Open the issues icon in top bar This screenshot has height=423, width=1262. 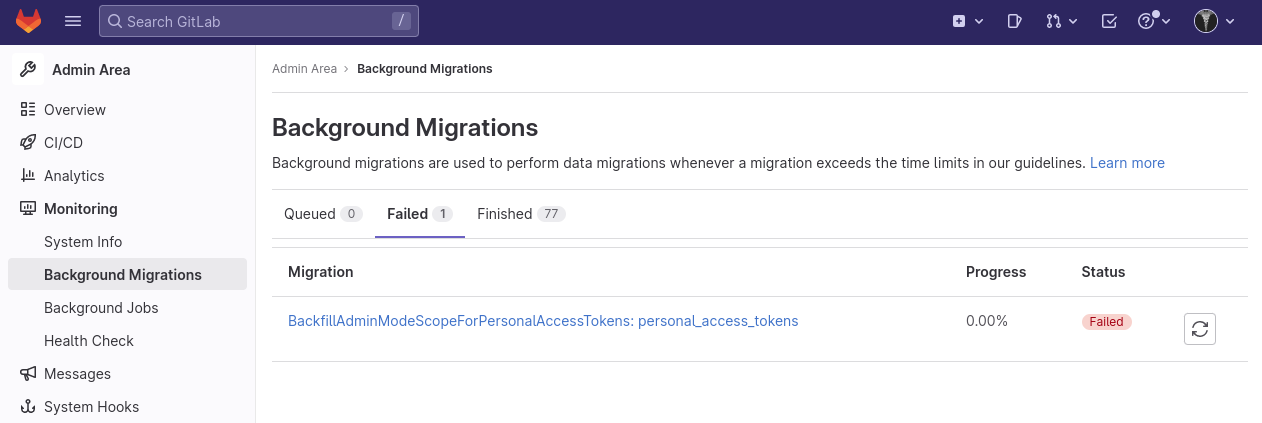[x=1014, y=21]
